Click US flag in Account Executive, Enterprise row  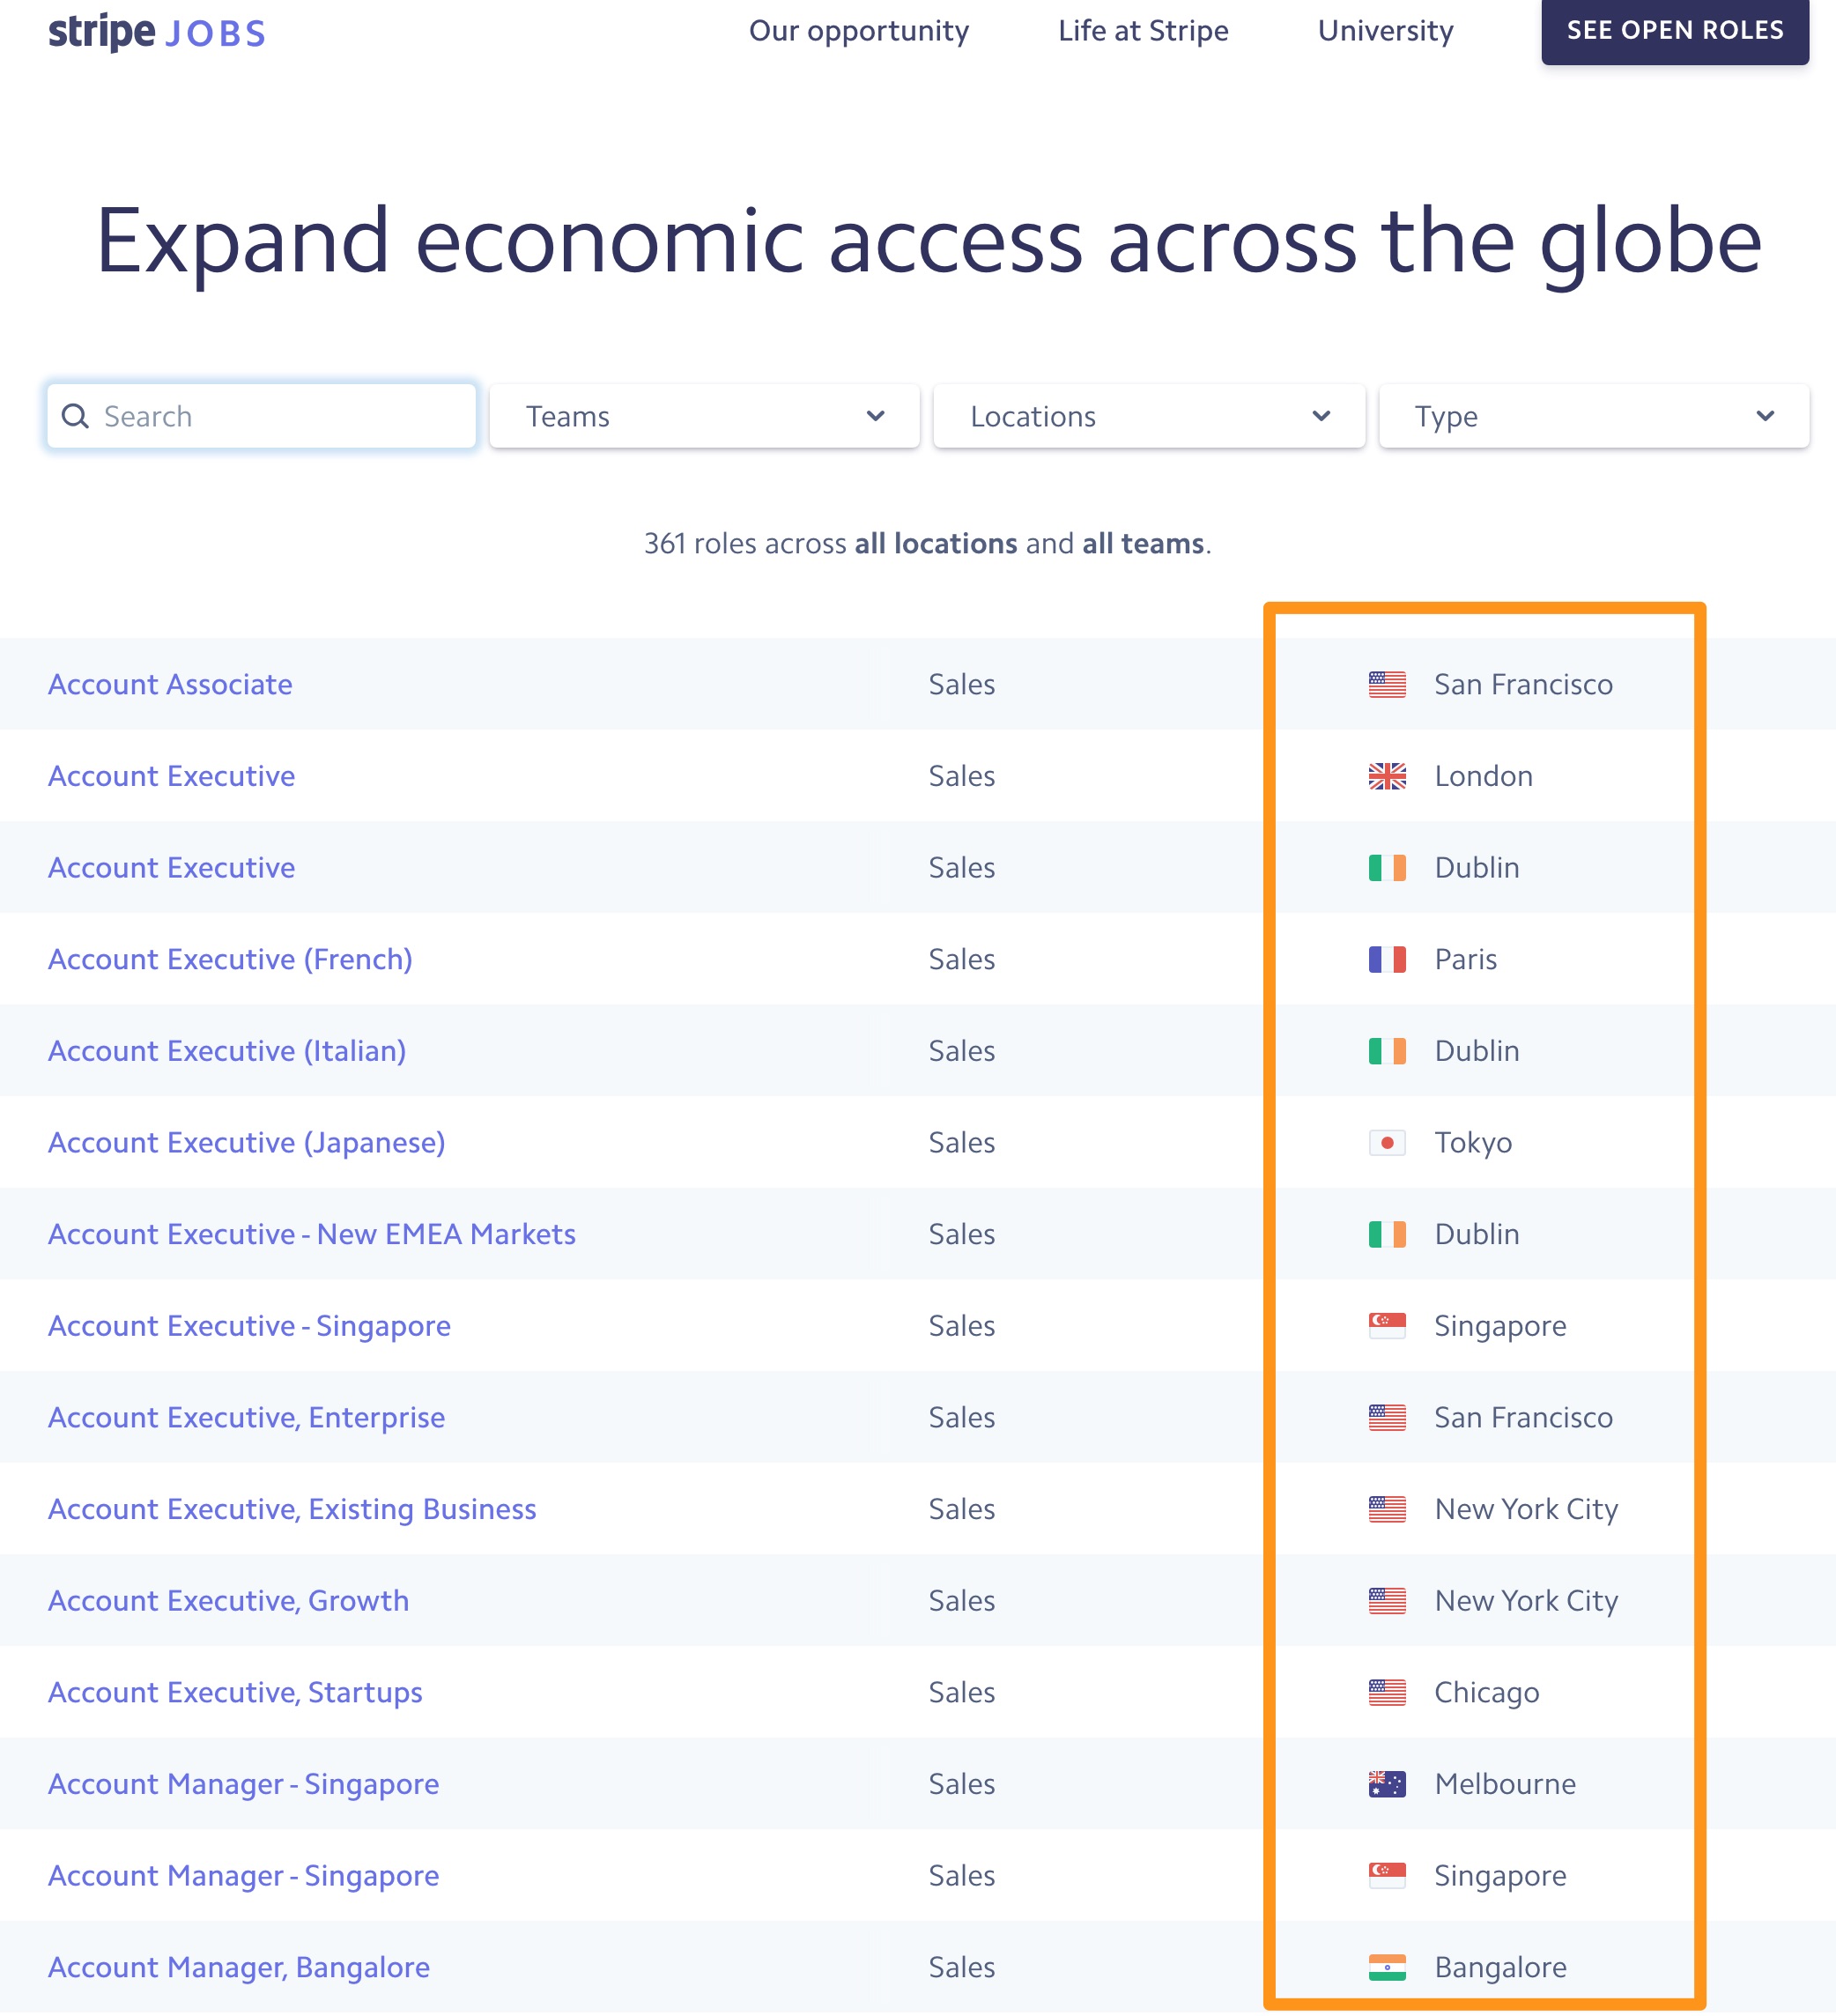coord(1387,1417)
